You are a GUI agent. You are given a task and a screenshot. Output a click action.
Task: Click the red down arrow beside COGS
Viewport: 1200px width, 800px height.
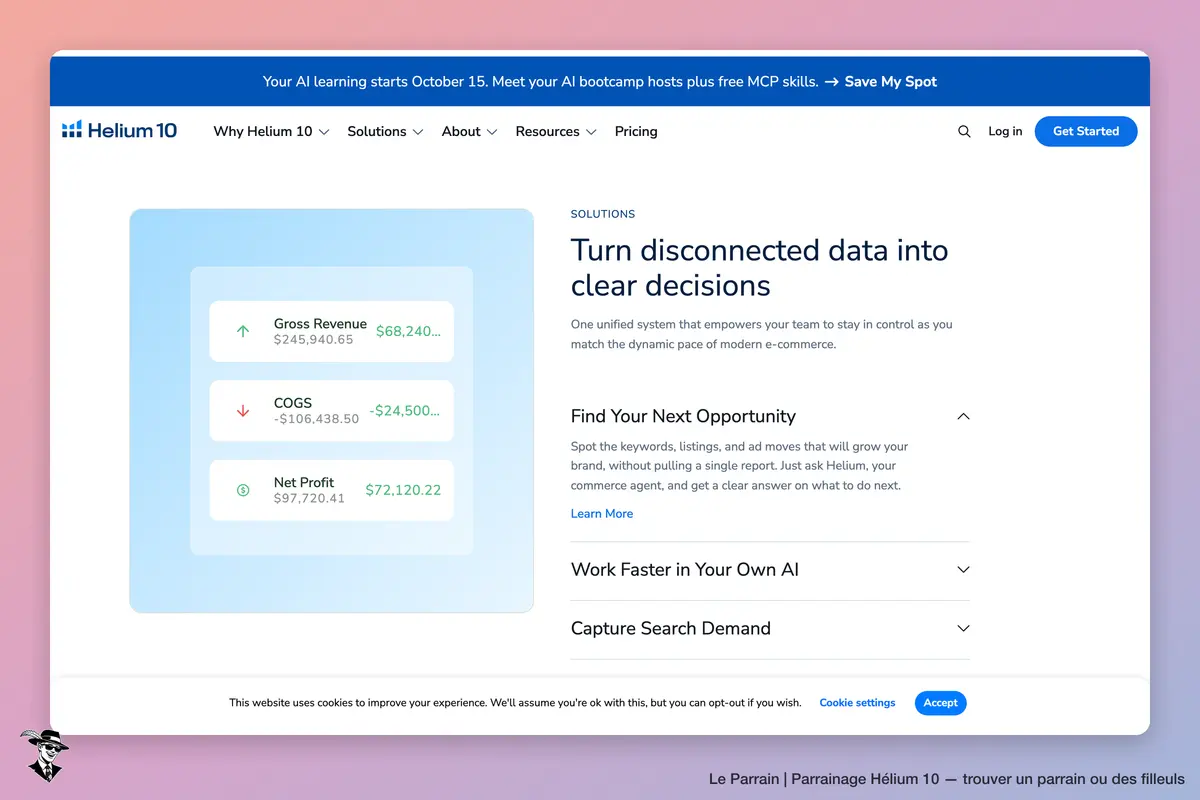click(x=242, y=410)
